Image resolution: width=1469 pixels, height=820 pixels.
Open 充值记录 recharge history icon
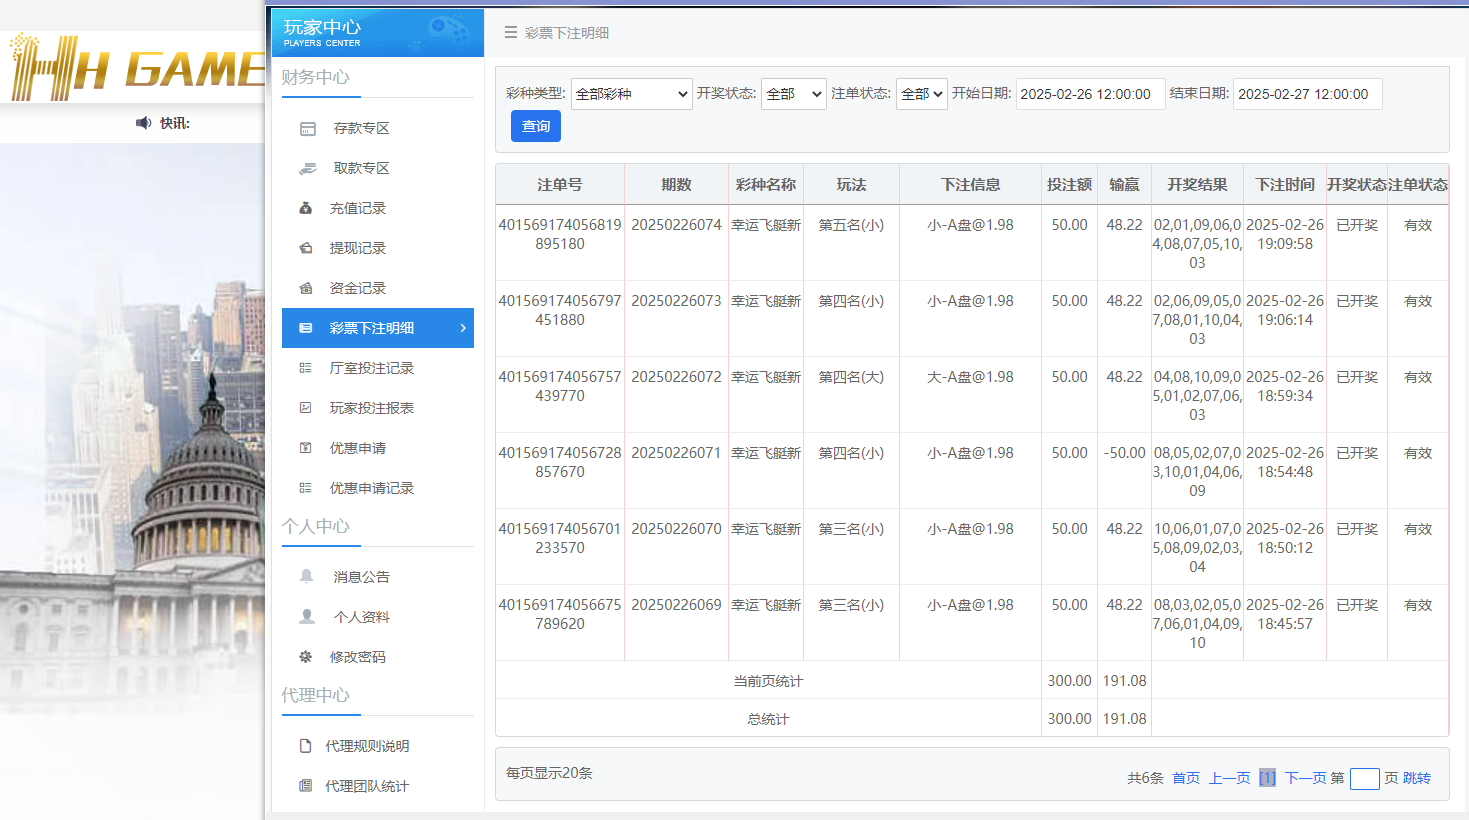point(308,208)
